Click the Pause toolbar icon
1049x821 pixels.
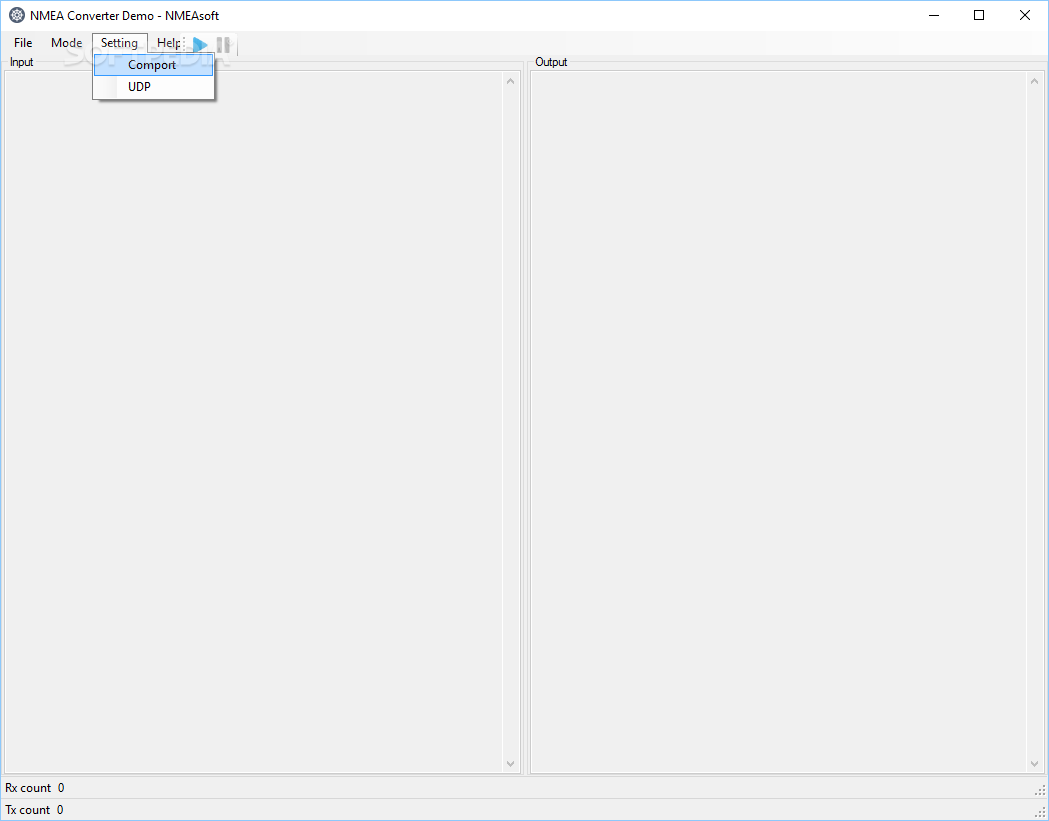tap(223, 45)
